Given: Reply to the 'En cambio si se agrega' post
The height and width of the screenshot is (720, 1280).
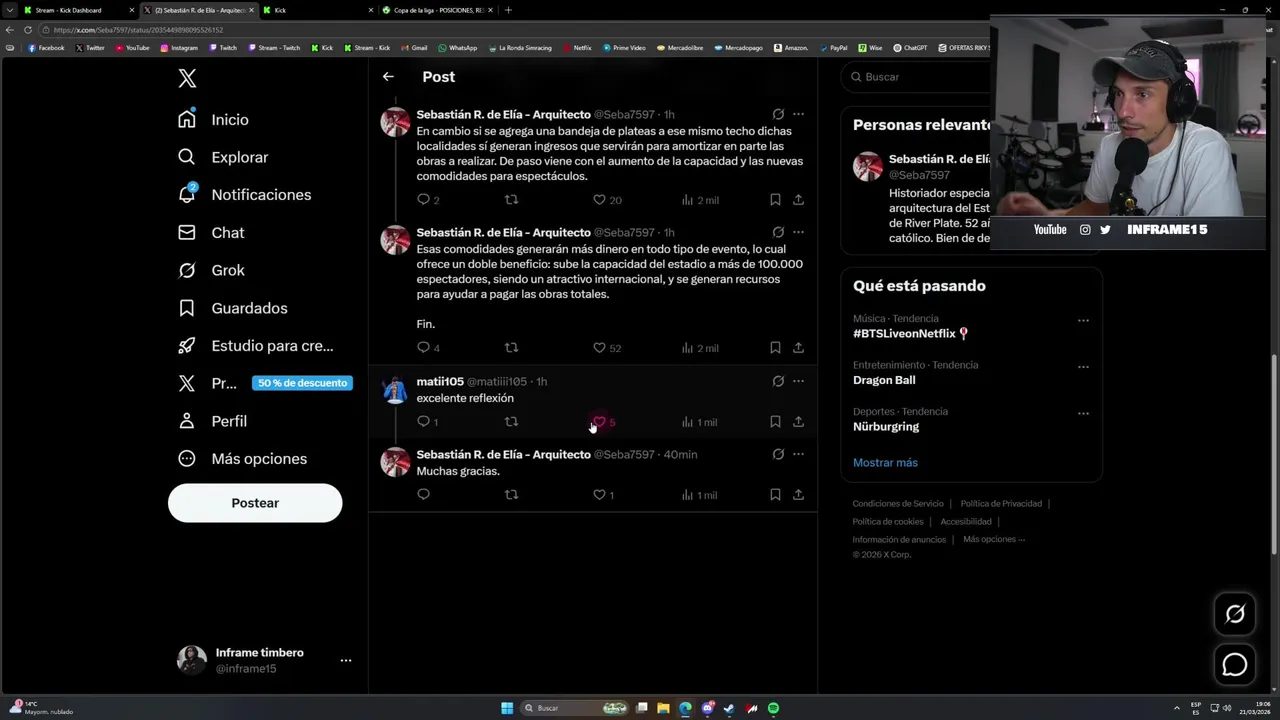Looking at the screenshot, I should (423, 200).
